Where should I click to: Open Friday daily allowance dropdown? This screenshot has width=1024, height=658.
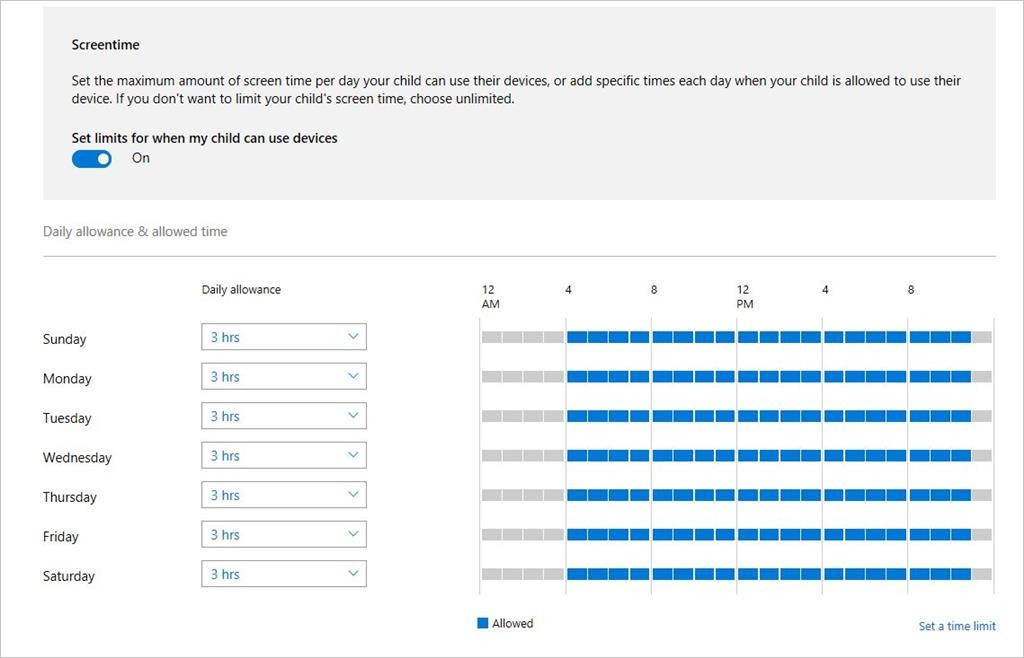click(x=284, y=535)
